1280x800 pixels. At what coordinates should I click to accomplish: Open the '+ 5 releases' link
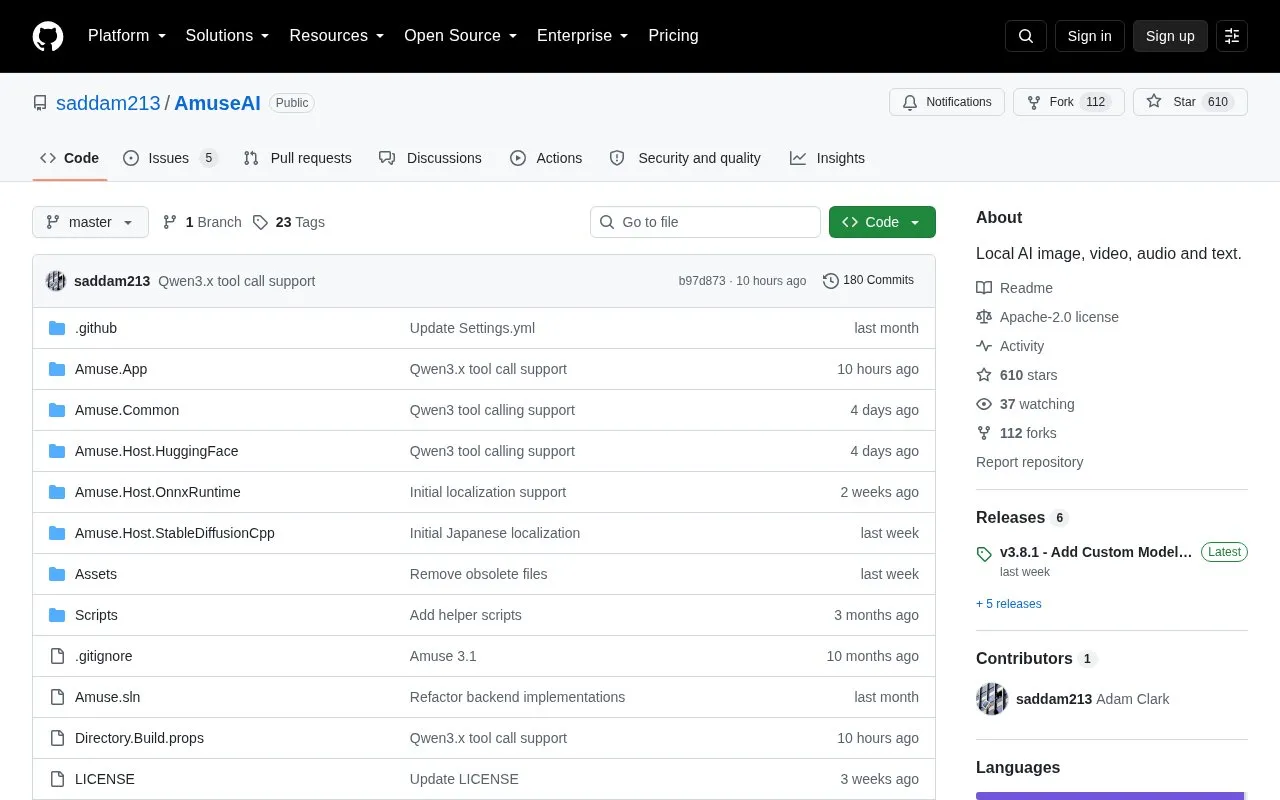pyautogui.click(x=1009, y=604)
